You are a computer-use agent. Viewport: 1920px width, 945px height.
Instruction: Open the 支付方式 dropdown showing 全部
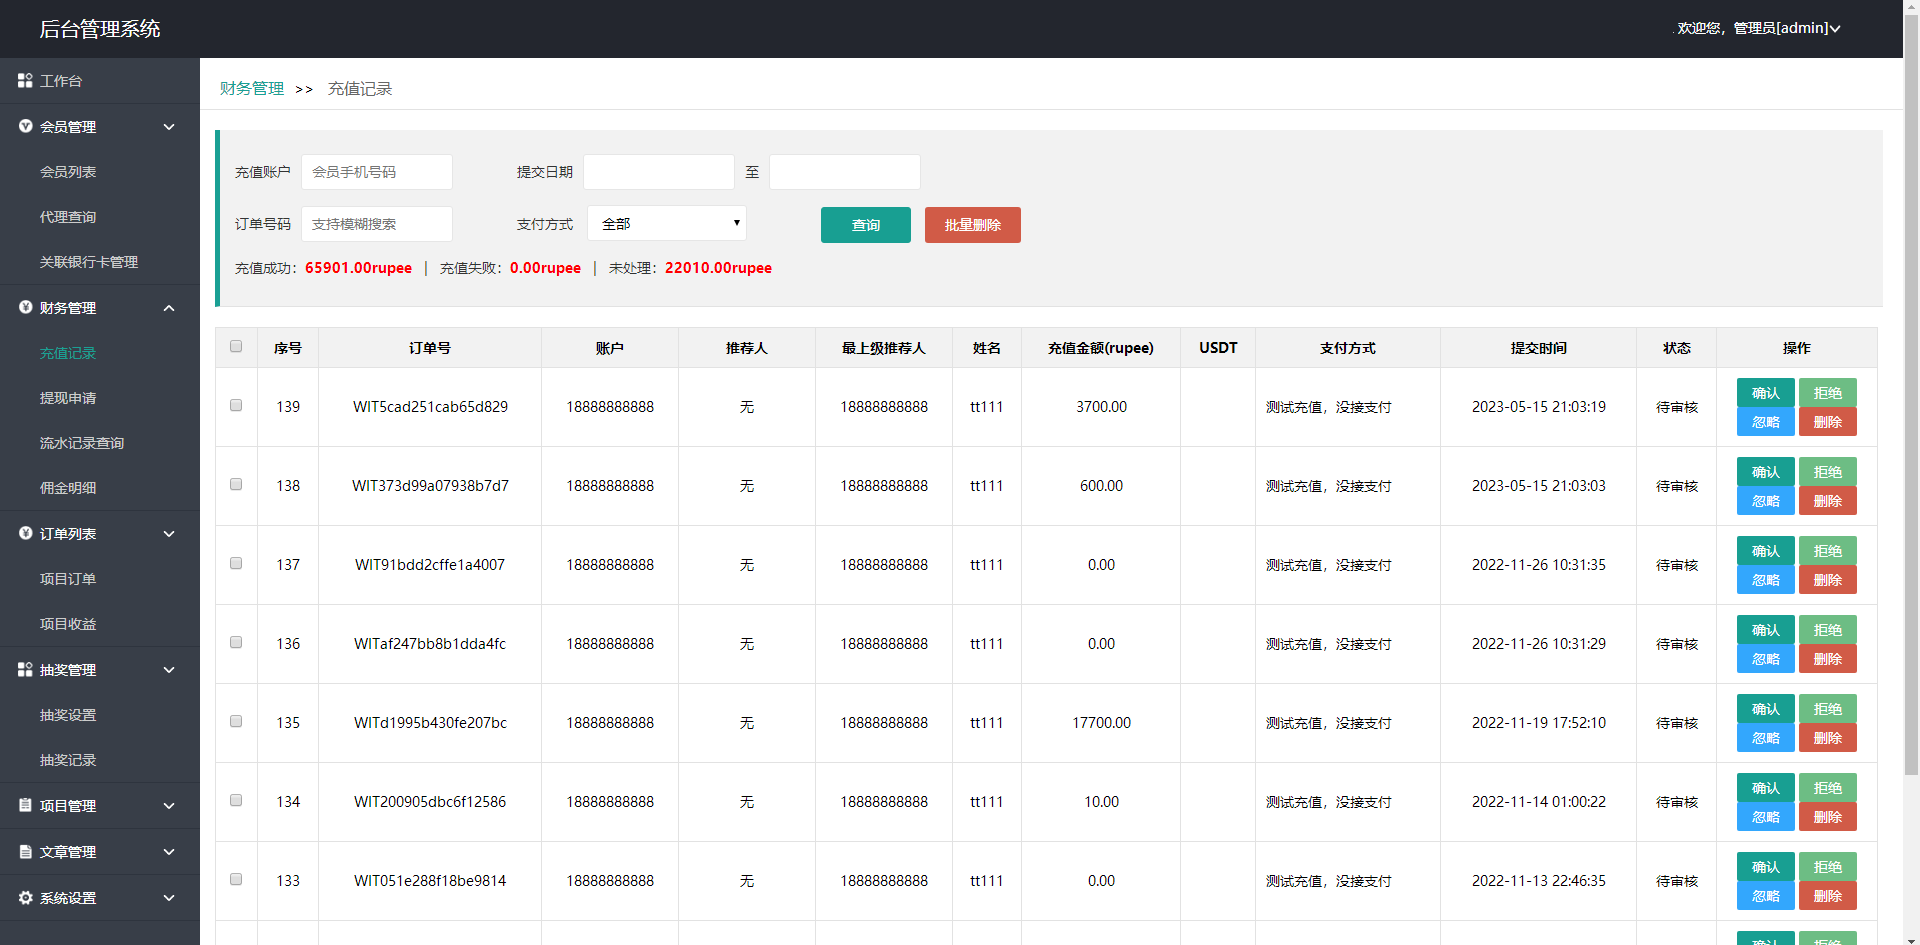[667, 224]
